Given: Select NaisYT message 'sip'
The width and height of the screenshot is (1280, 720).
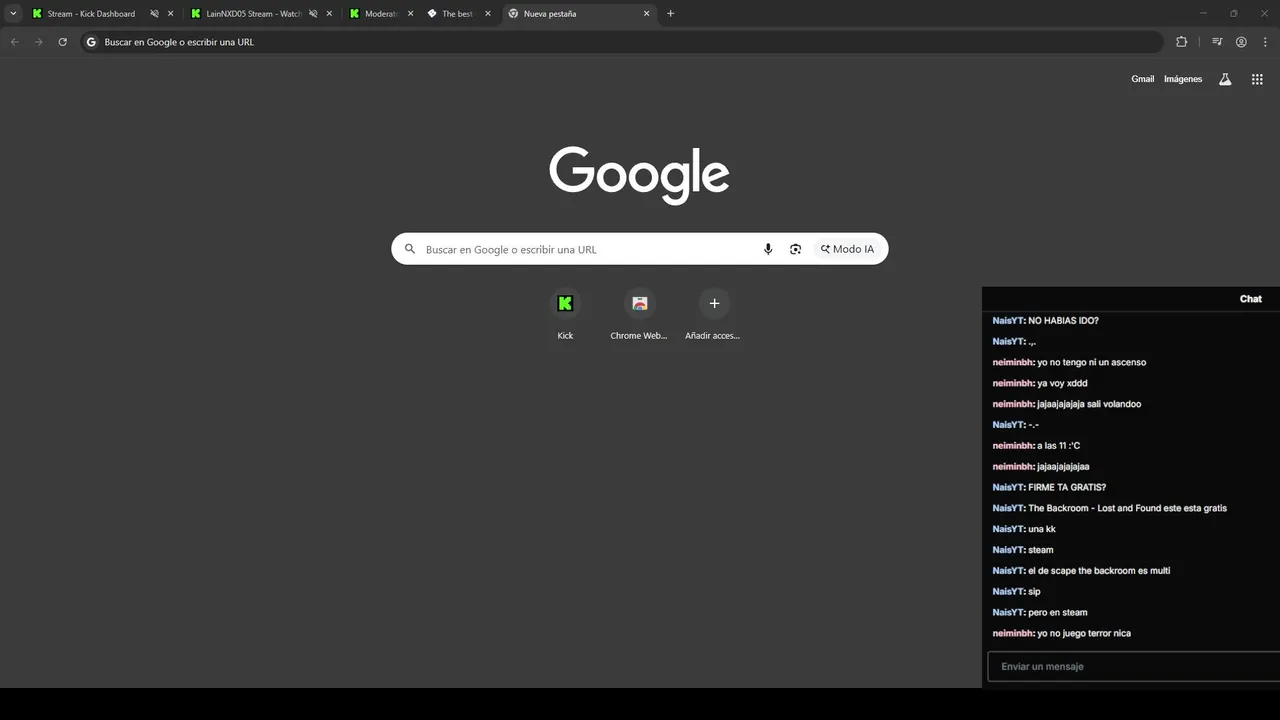Looking at the screenshot, I should [1016, 592].
